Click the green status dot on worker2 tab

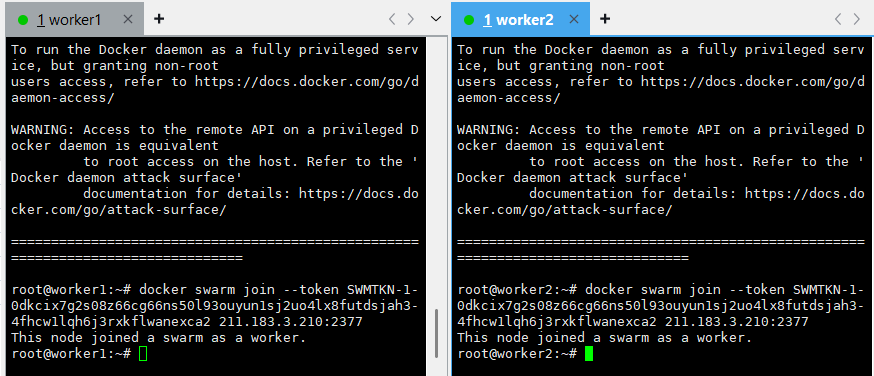469,20
